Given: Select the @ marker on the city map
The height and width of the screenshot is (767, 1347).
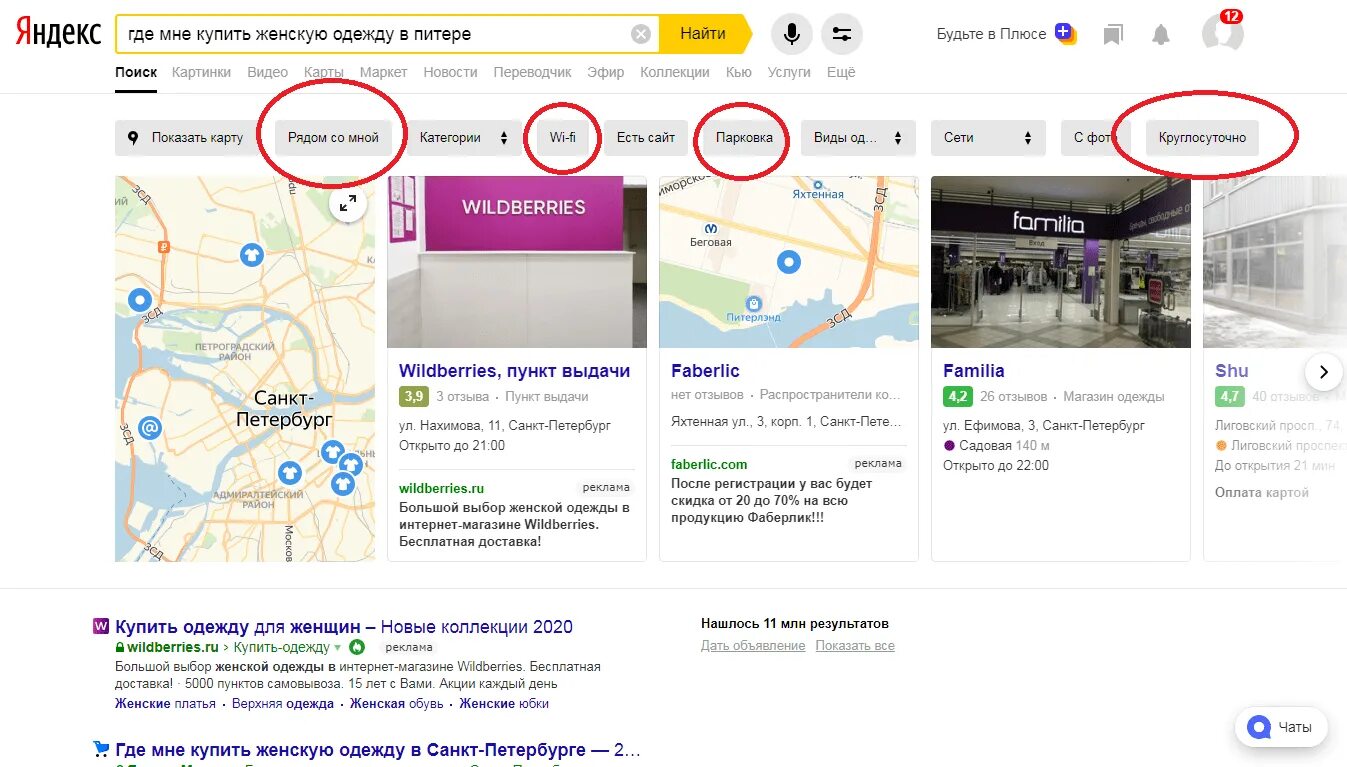Looking at the screenshot, I should [150, 428].
